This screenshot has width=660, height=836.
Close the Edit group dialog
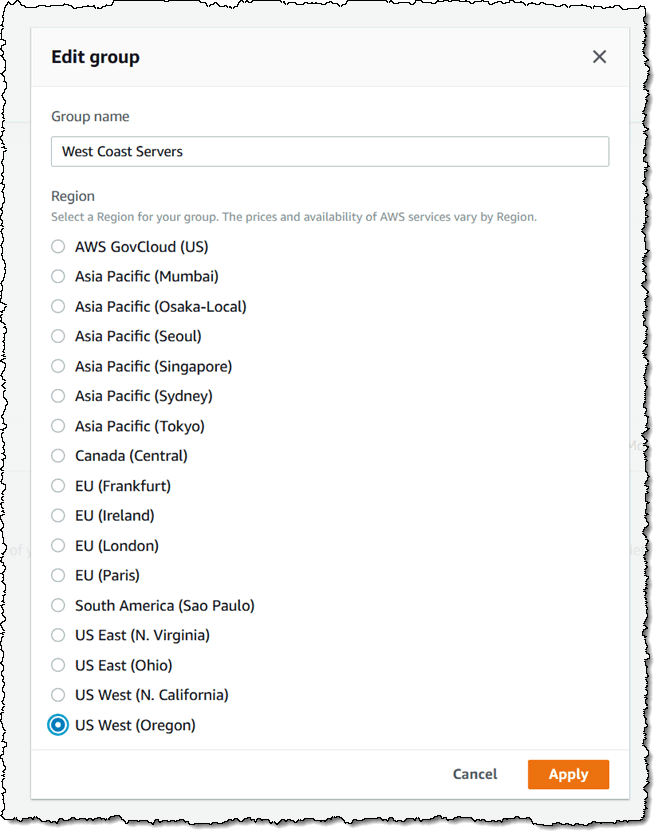[599, 57]
